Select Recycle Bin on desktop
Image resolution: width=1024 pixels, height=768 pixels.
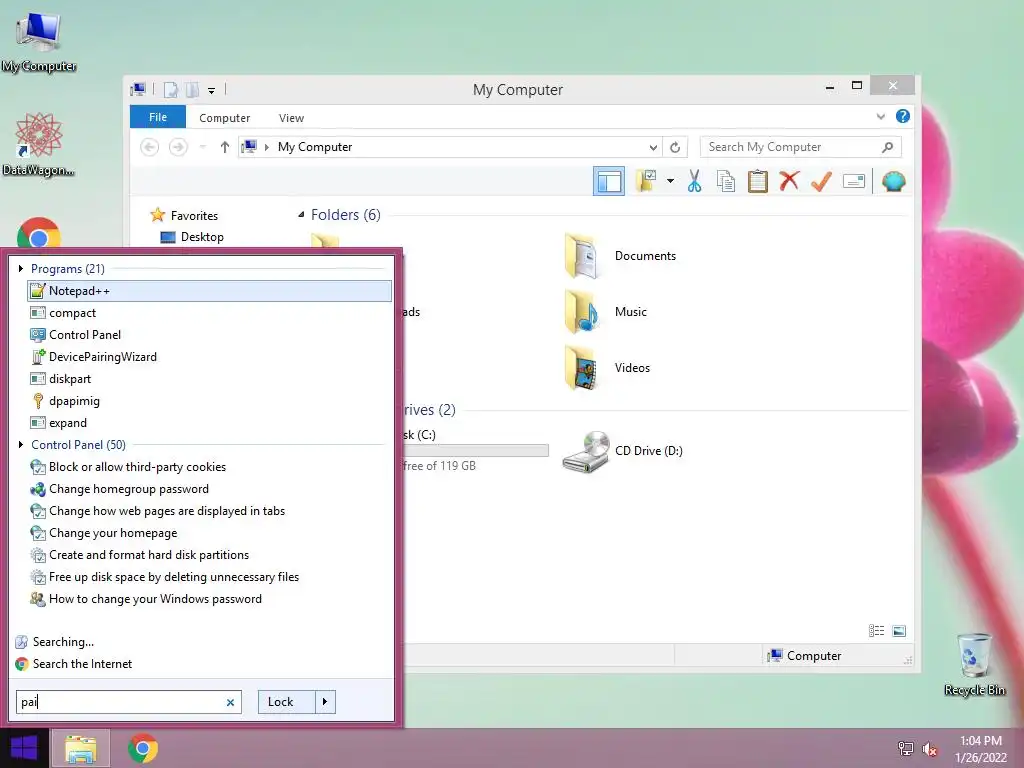point(974,665)
